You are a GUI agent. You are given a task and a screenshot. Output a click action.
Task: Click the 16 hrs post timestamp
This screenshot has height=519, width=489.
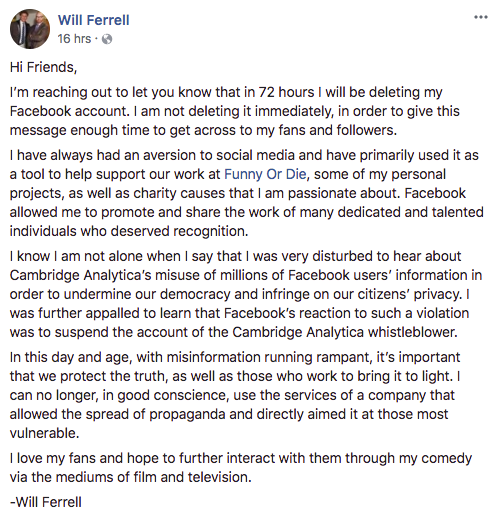[74, 39]
